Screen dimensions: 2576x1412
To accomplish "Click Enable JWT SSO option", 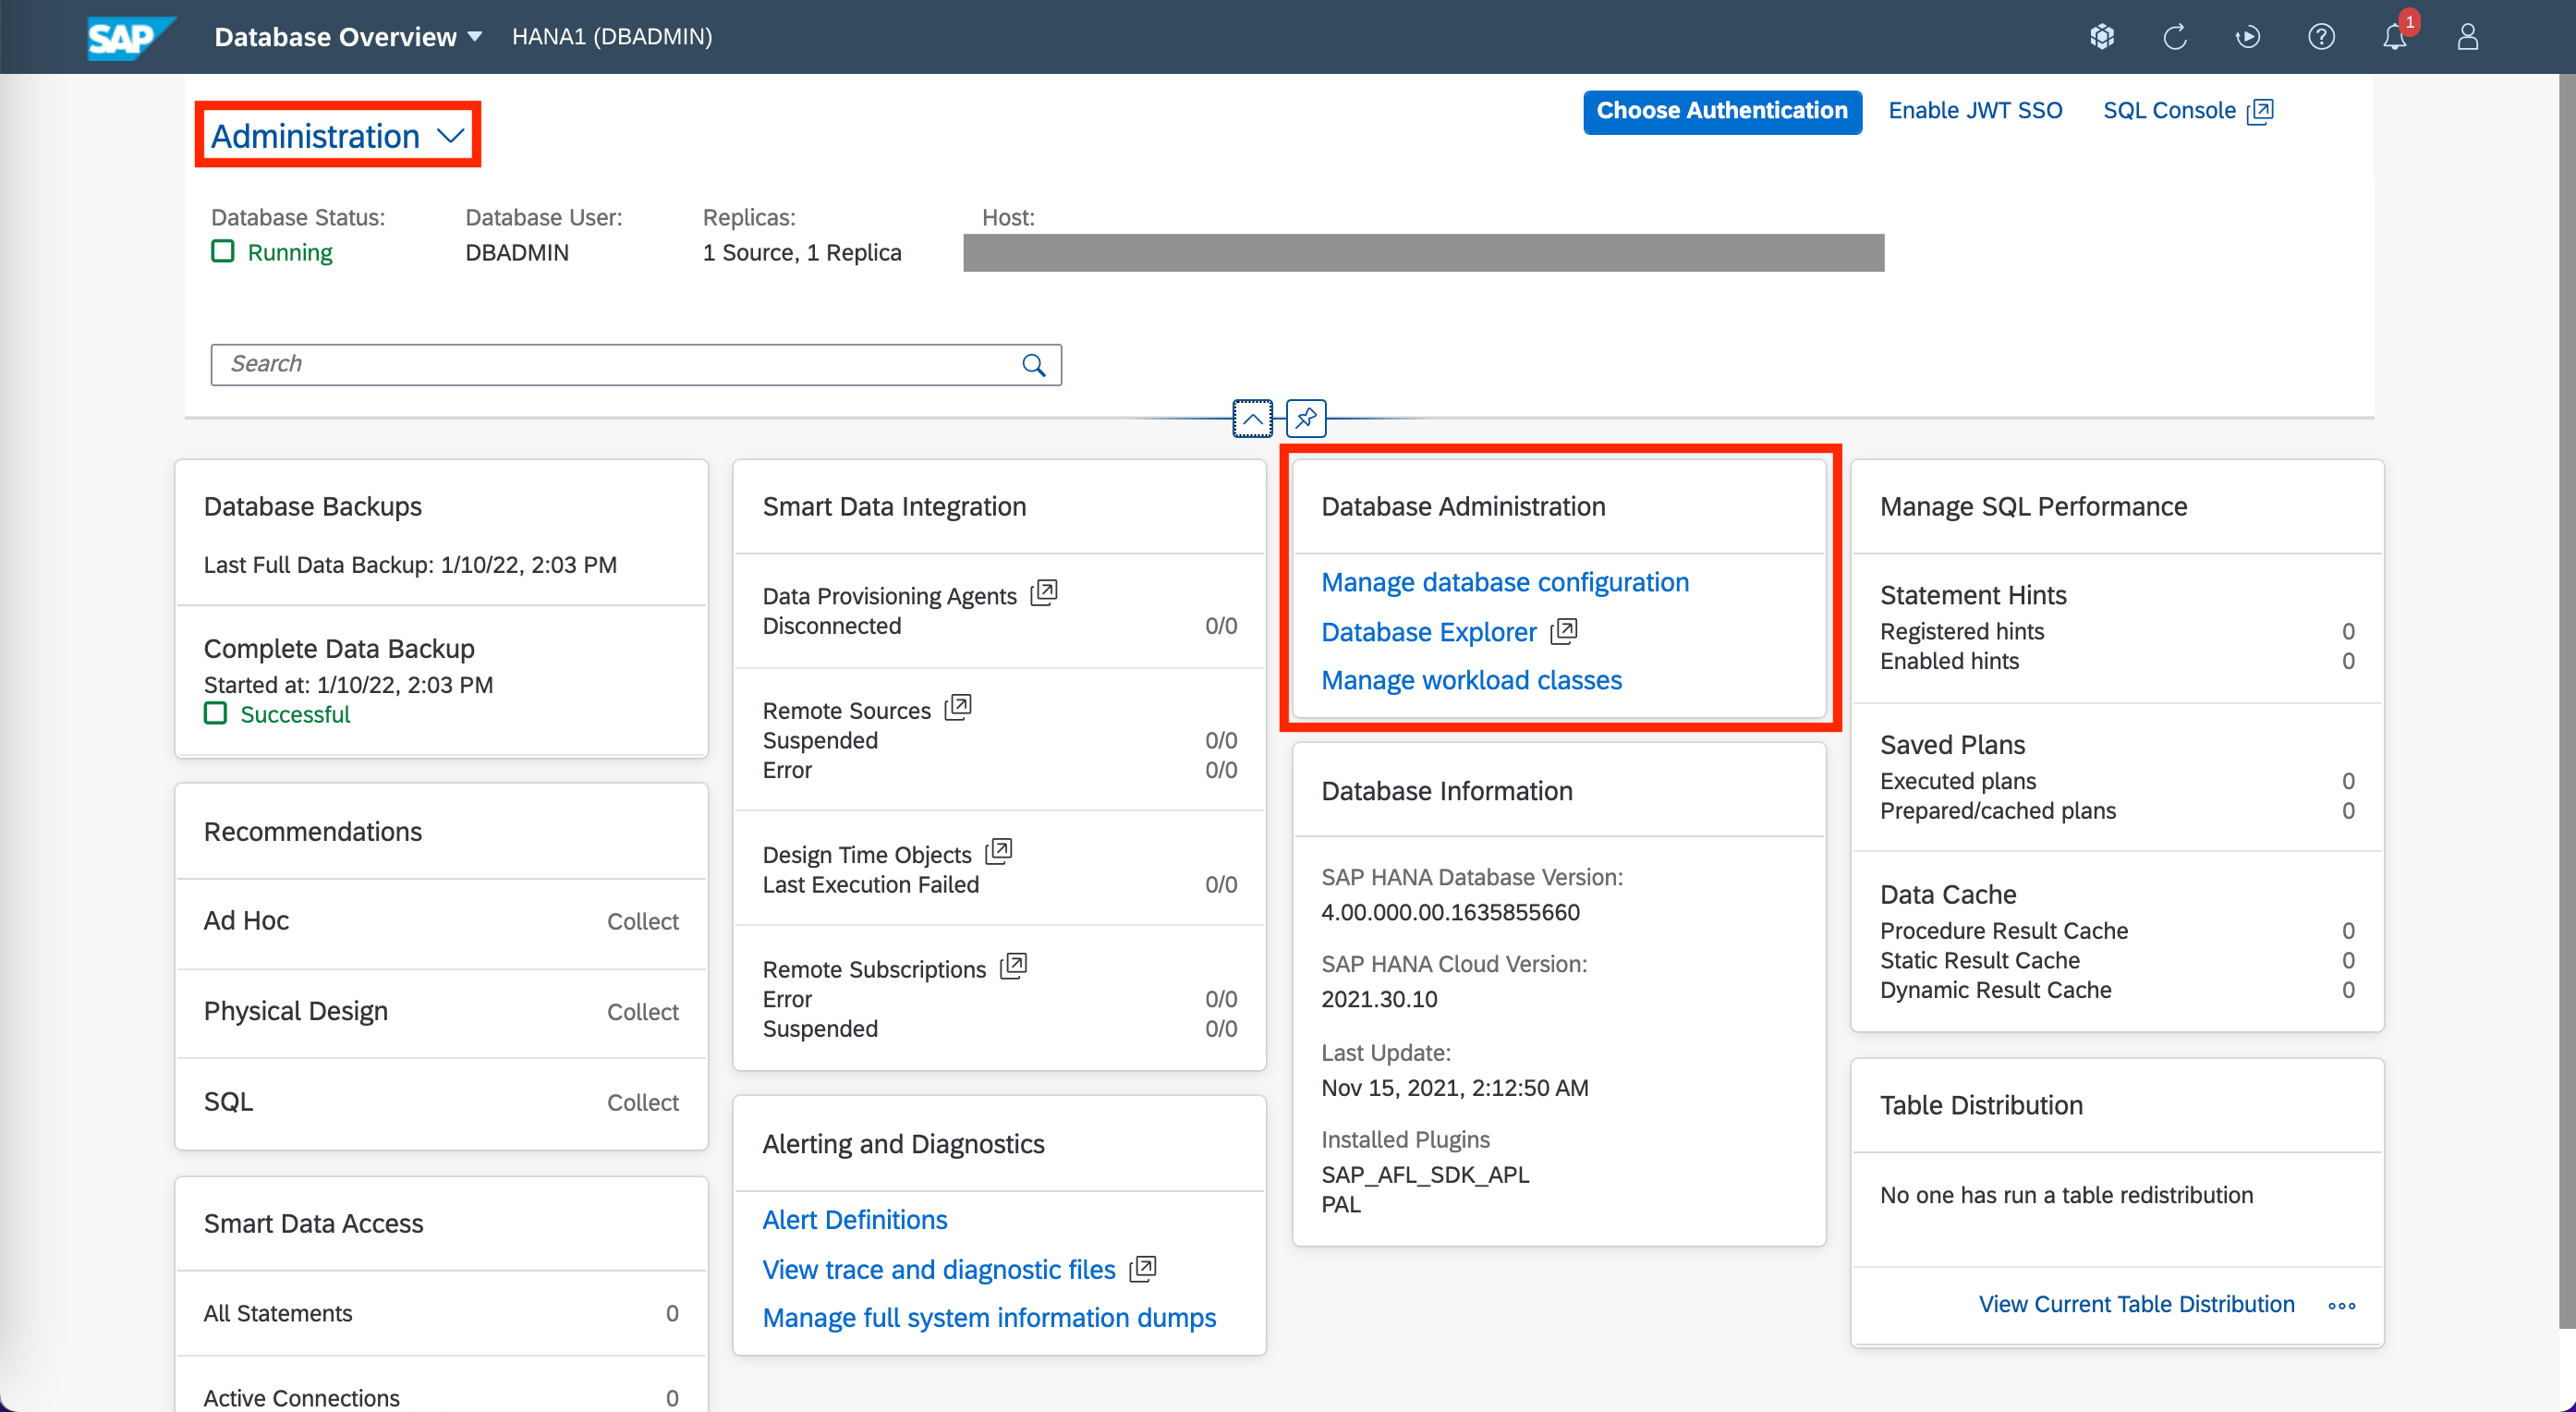I will click(1975, 110).
